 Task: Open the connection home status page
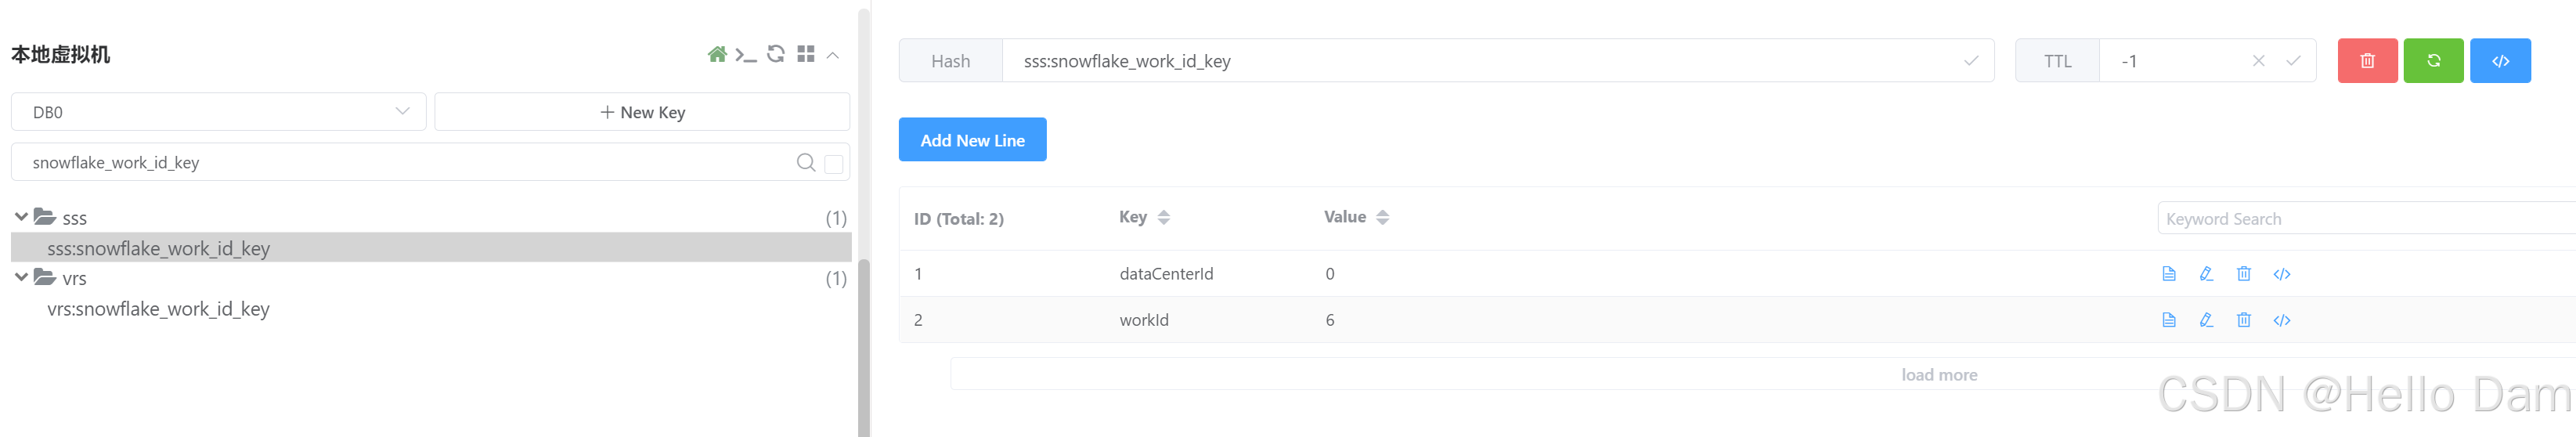717,54
